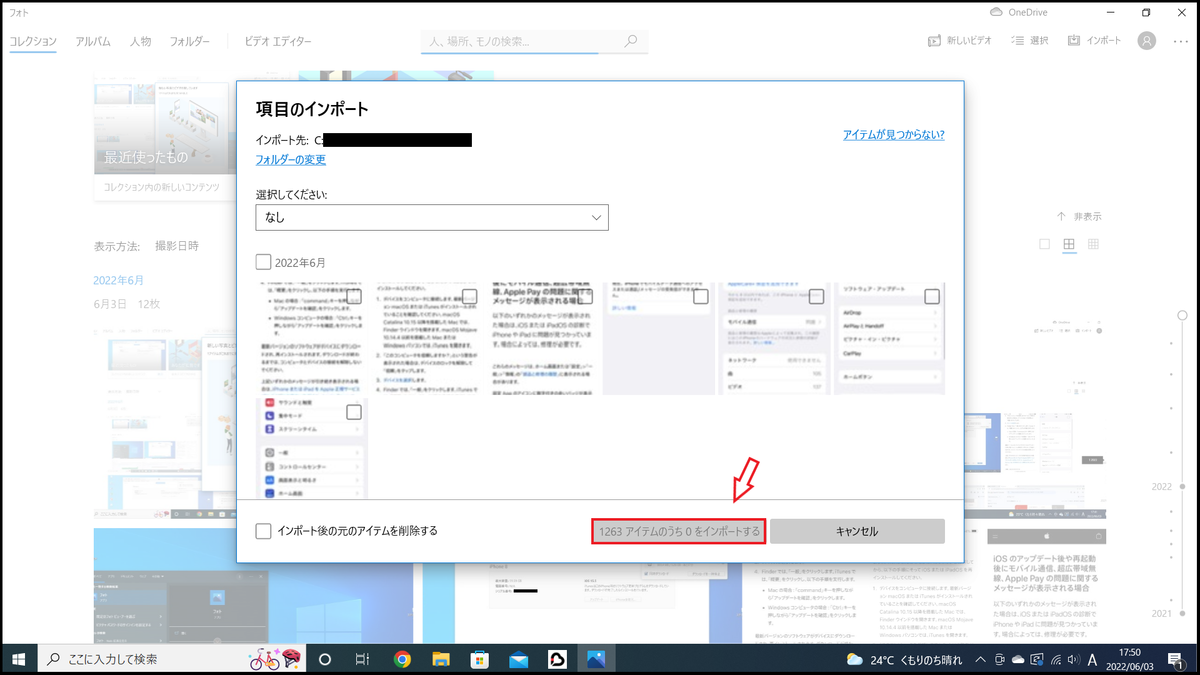Tick checkbox on the Apple Pay thumbnail

(x=585, y=296)
